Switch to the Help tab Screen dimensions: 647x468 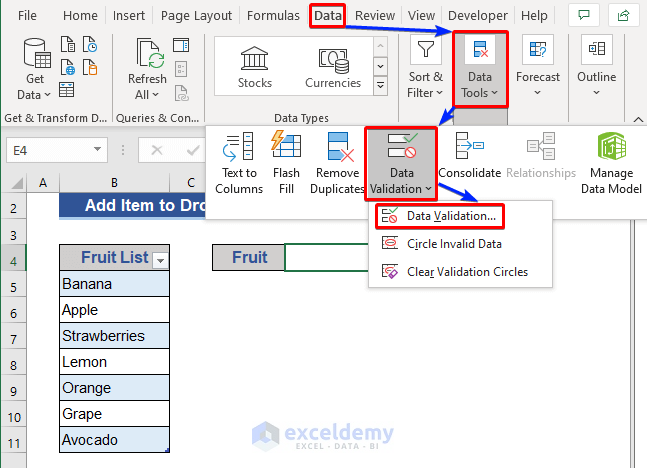534,16
